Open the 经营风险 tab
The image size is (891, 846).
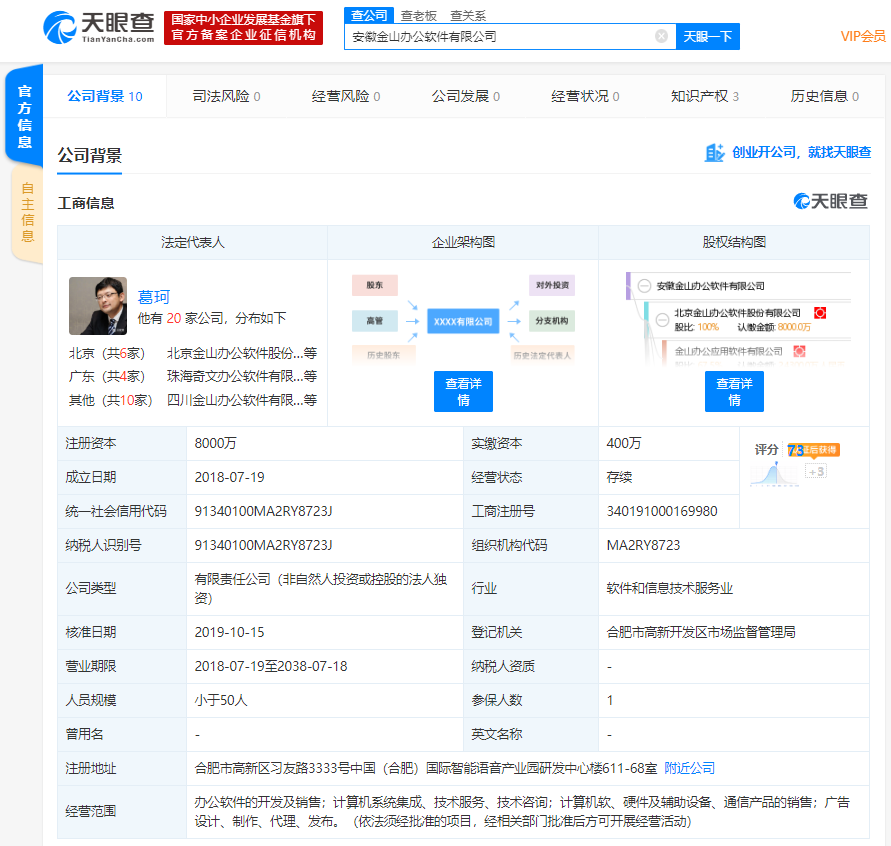[x=345, y=96]
